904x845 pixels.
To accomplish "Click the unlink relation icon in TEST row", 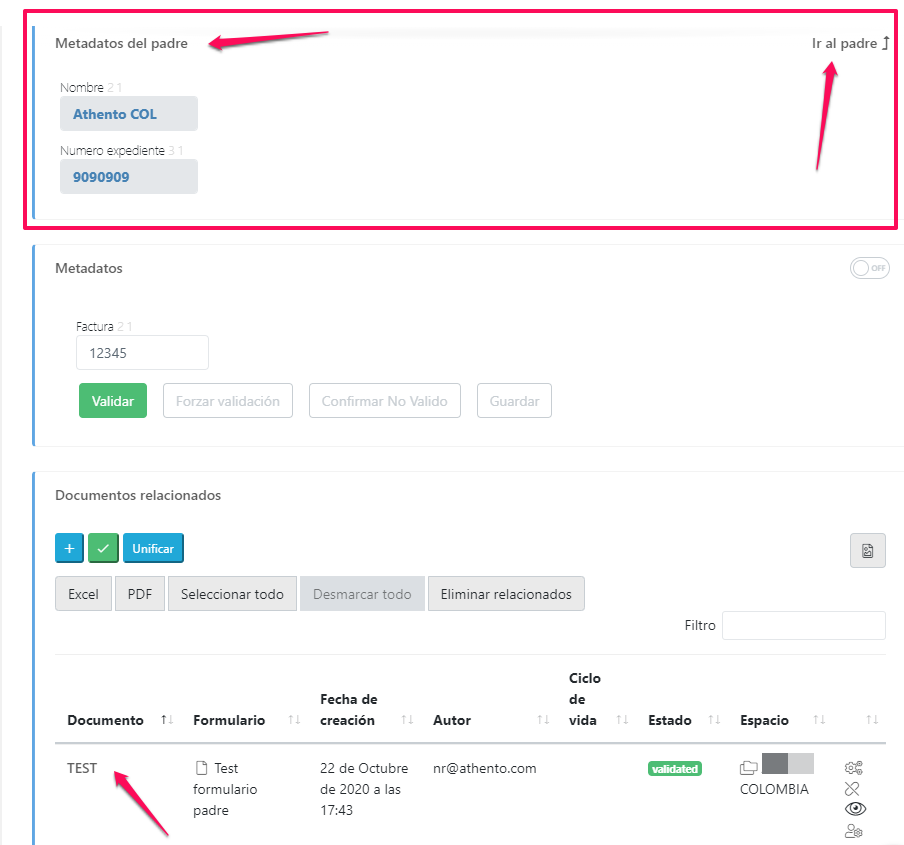I will click(x=852, y=789).
